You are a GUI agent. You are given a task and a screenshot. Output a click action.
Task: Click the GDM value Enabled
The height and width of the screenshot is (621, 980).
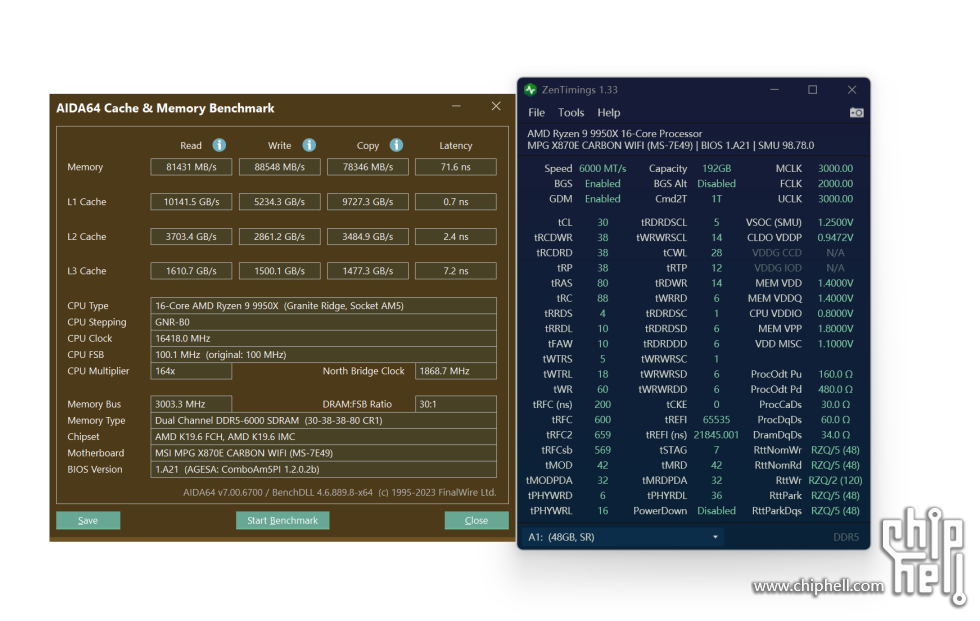(x=602, y=199)
